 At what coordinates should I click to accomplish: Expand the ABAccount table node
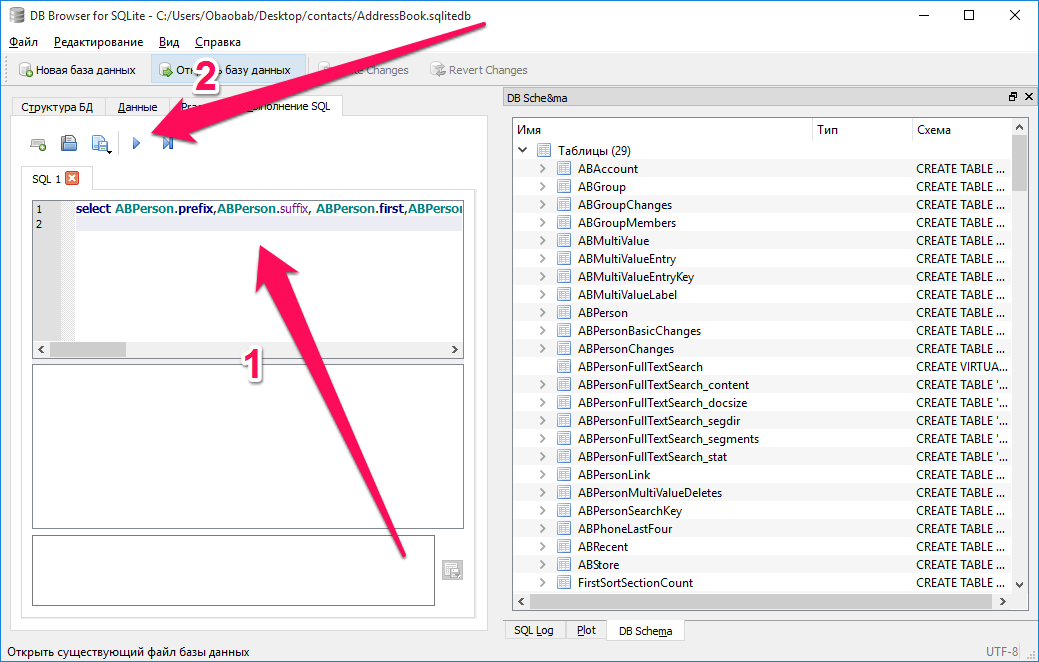coord(543,169)
